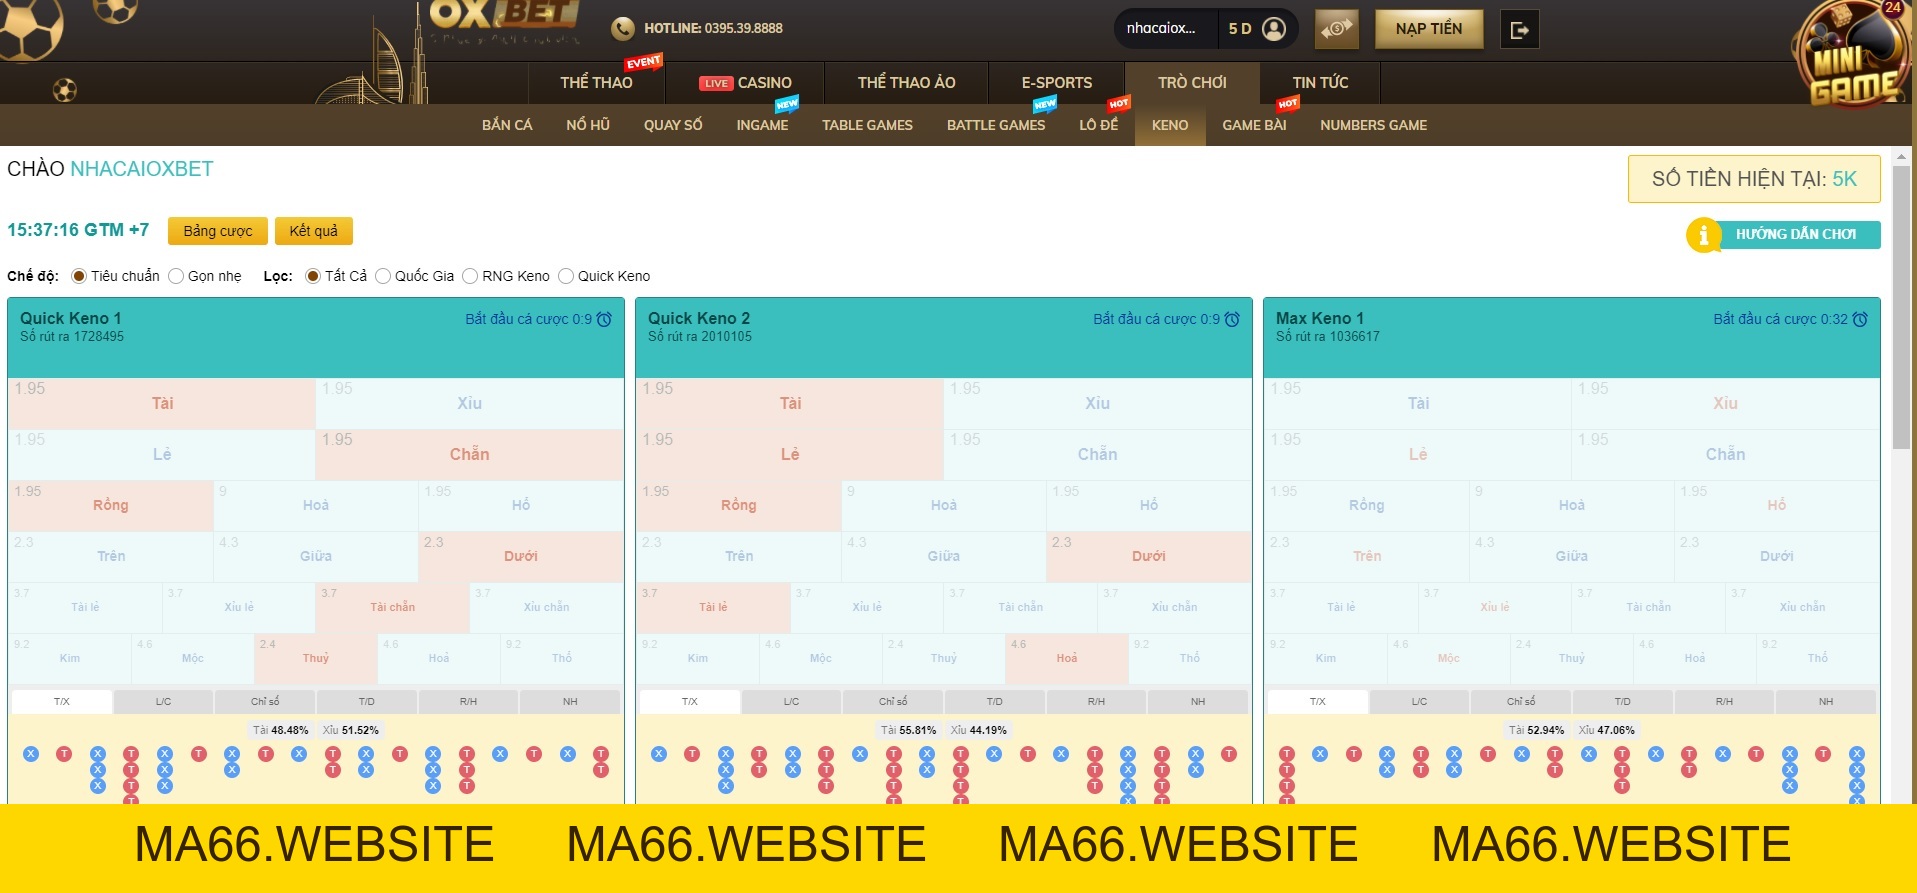The height and width of the screenshot is (893, 1917).
Task: Click the clock icon on Quick Keno 1
Action: (x=604, y=319)
